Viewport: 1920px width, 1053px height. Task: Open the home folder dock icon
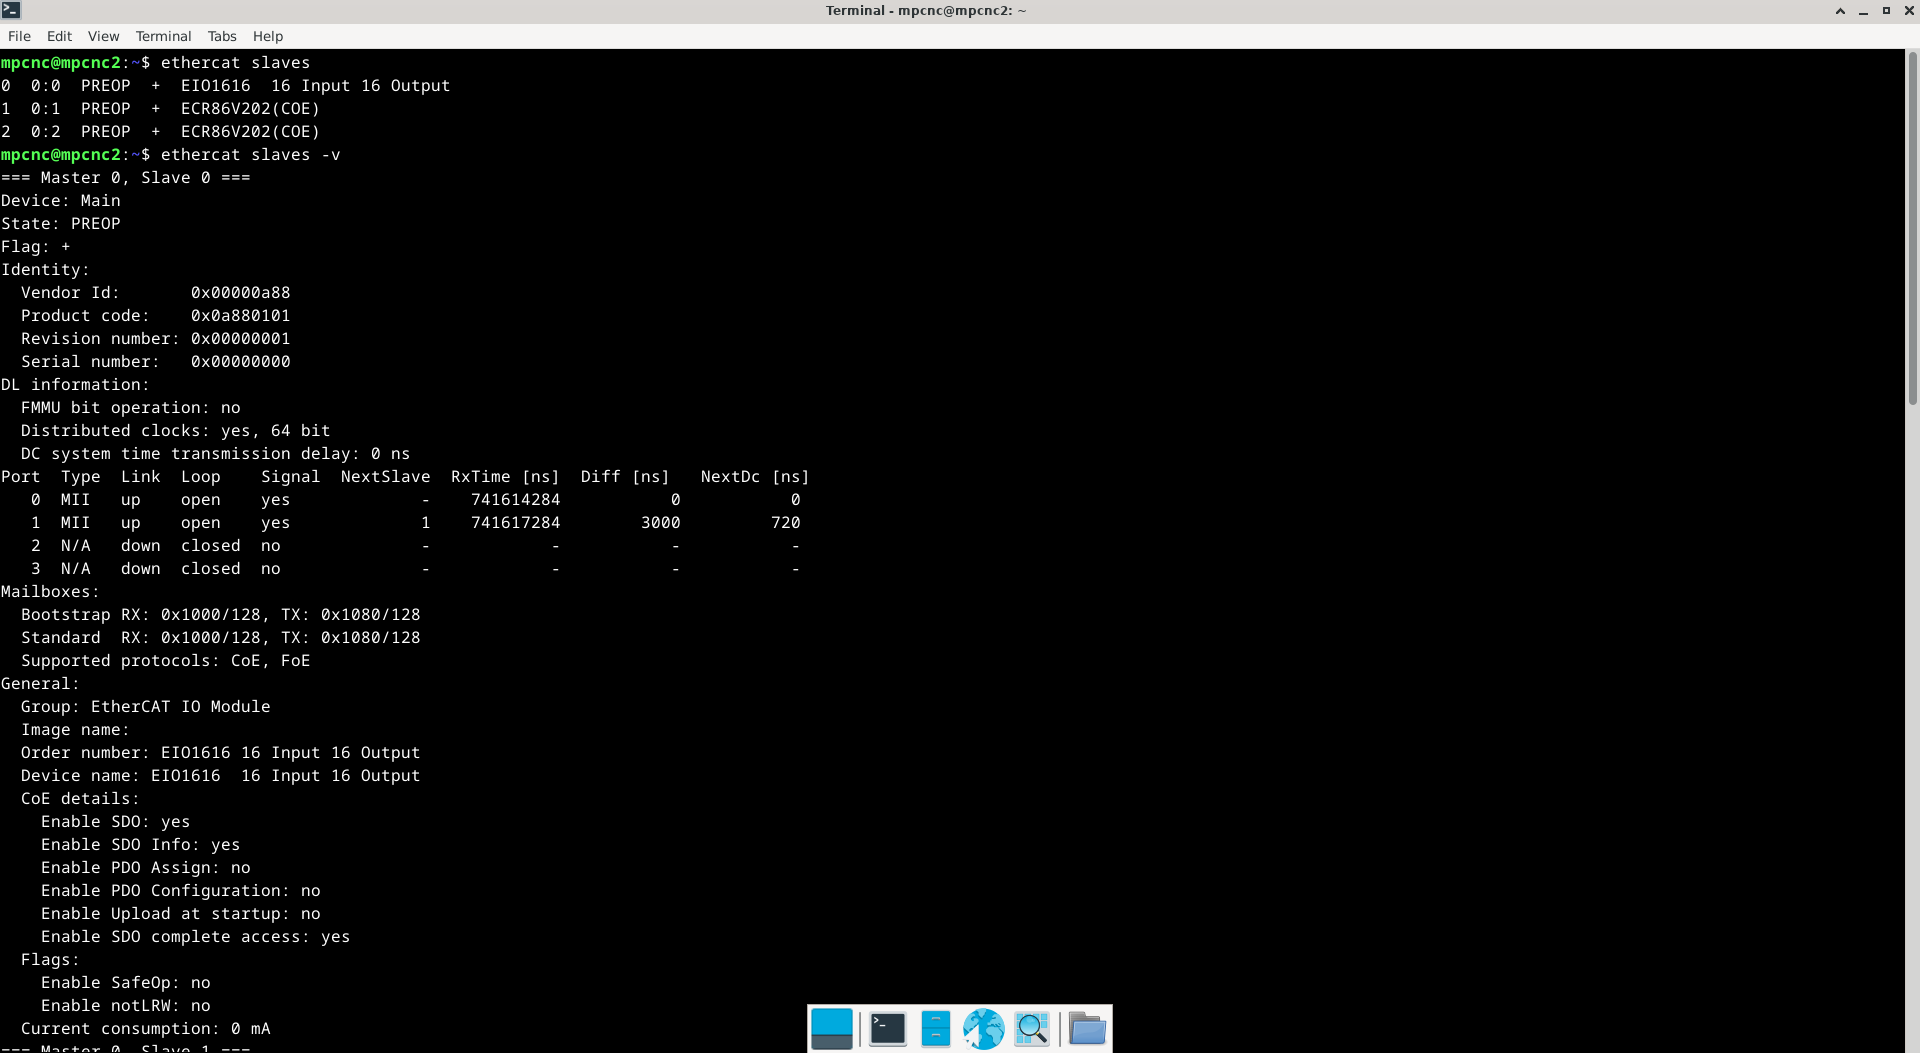coord(1087,1029)
